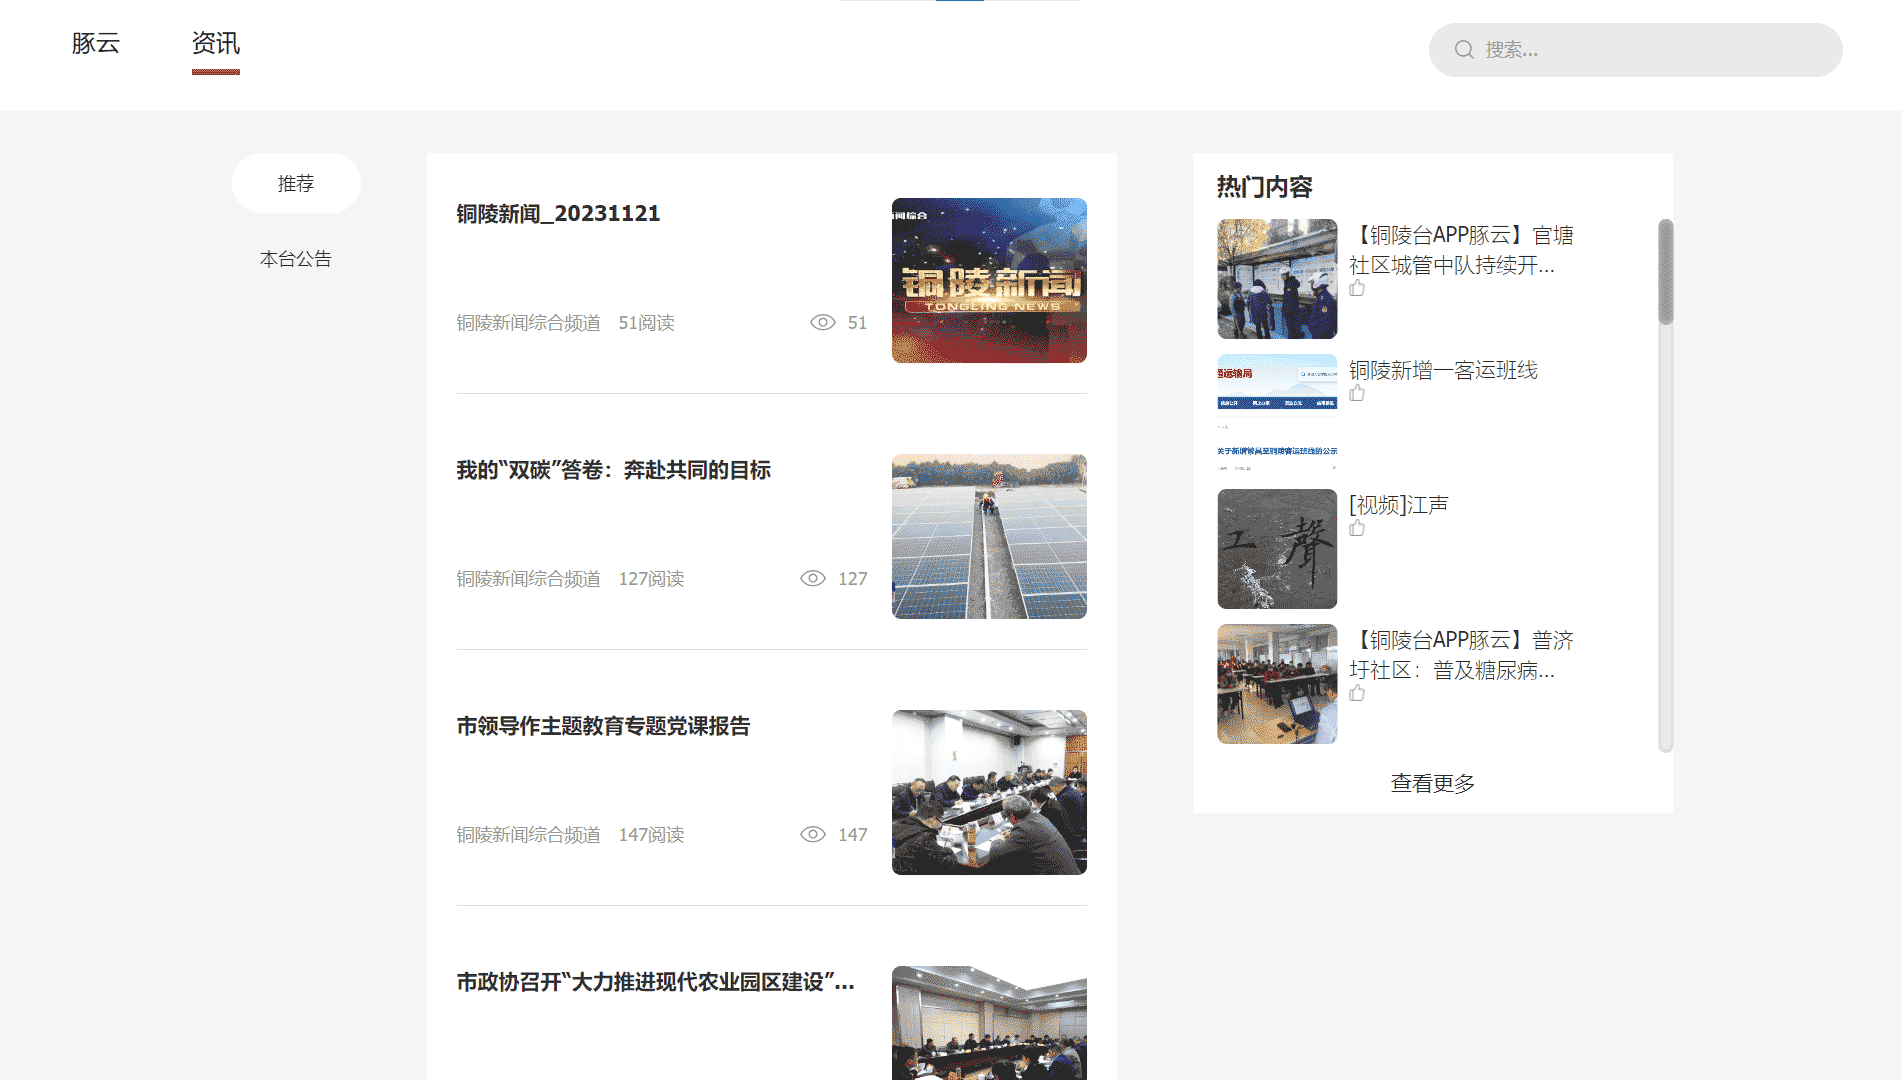Select the 本台公告 category
Viewport: 1902px width, 1080px height.
[296, 259]
